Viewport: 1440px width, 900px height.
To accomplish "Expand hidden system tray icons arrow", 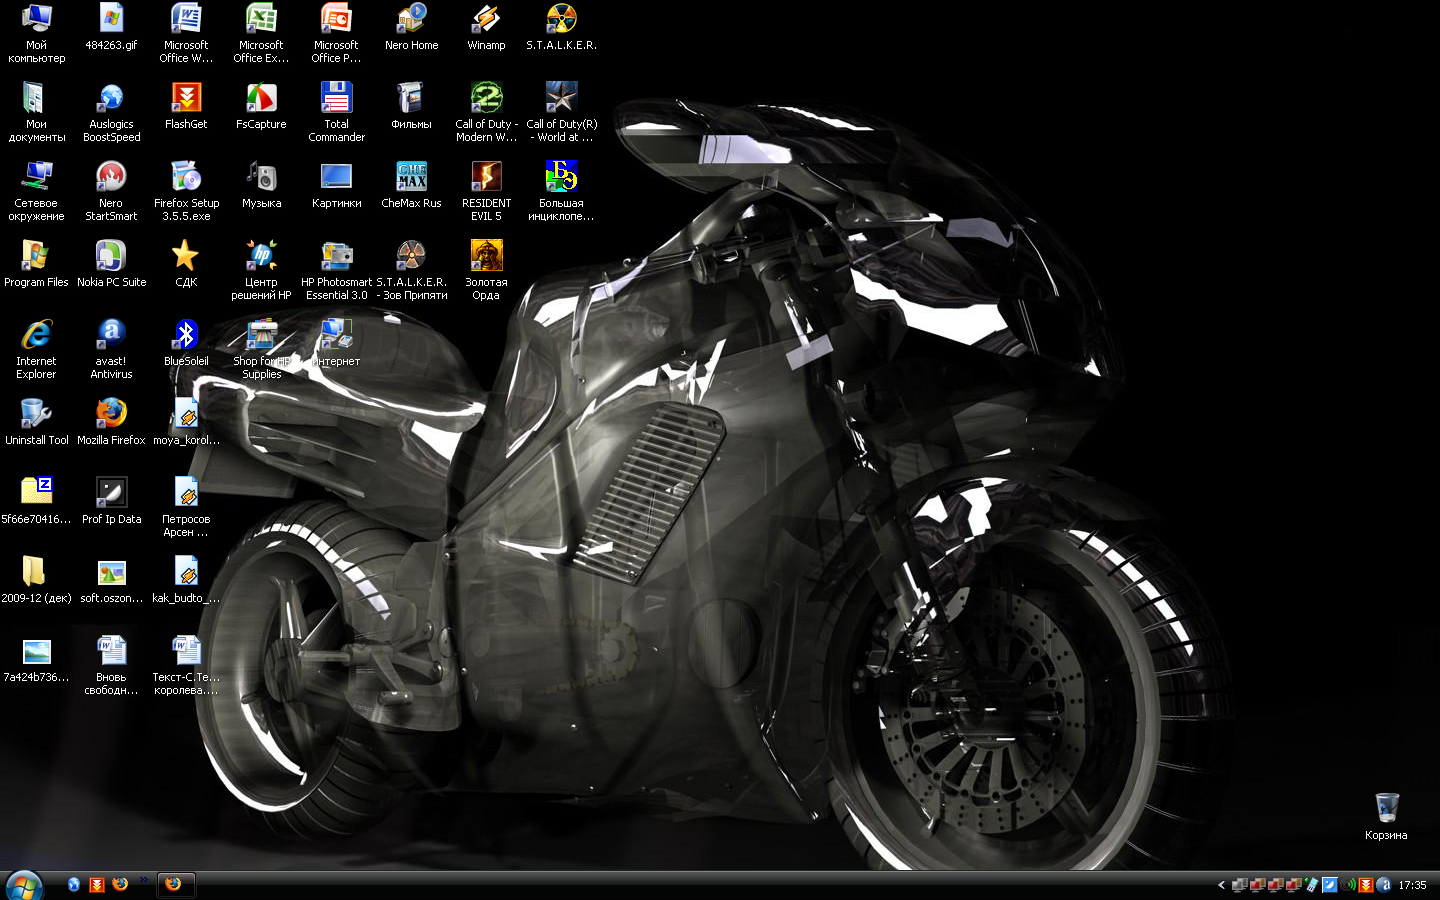I will (x=1221, y=885).
